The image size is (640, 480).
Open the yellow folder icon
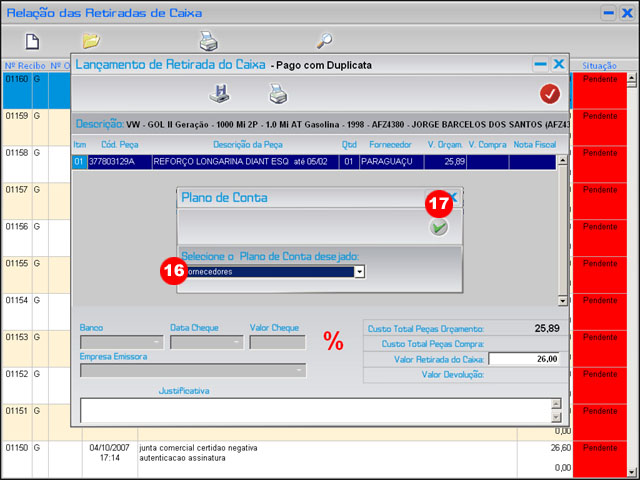91,41
